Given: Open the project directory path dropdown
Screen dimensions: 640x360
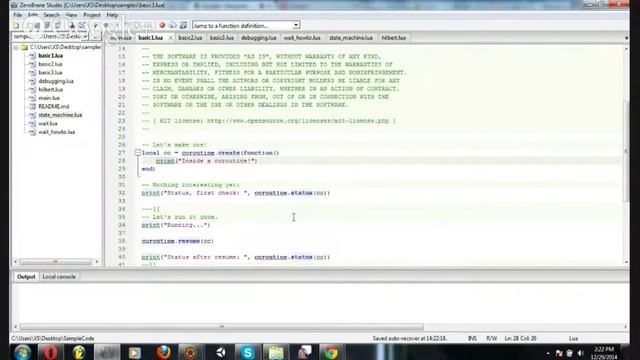Looking at the screenshot, I should point(51,36).
